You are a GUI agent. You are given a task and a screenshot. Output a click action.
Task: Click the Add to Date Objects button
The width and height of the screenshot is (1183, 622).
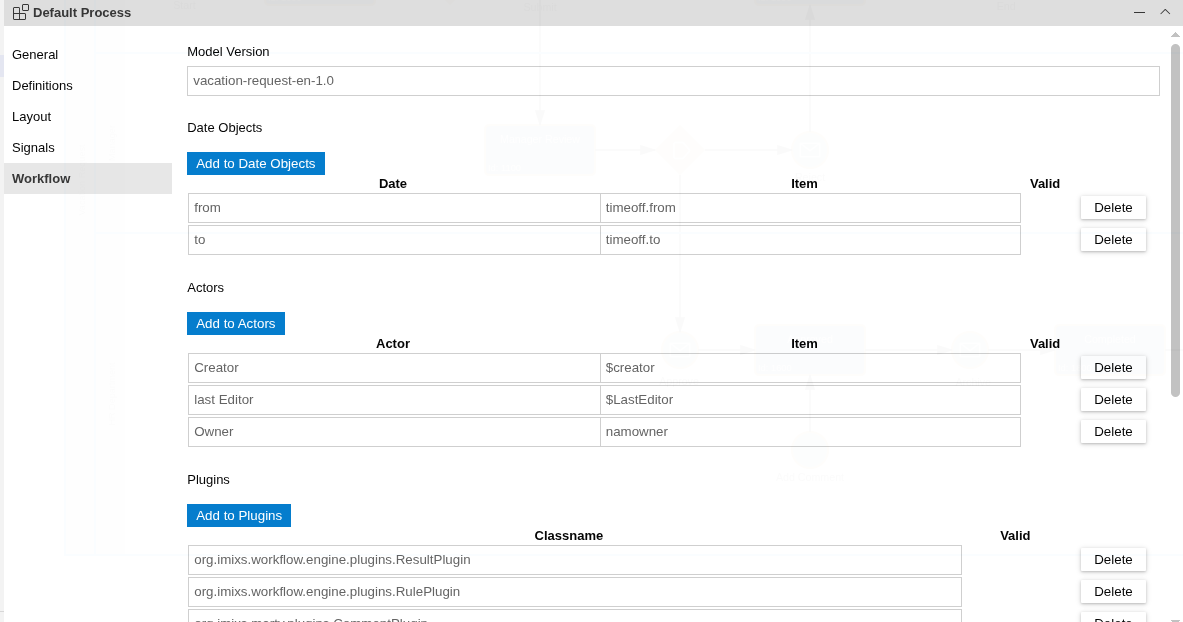[x=255, y=163]
